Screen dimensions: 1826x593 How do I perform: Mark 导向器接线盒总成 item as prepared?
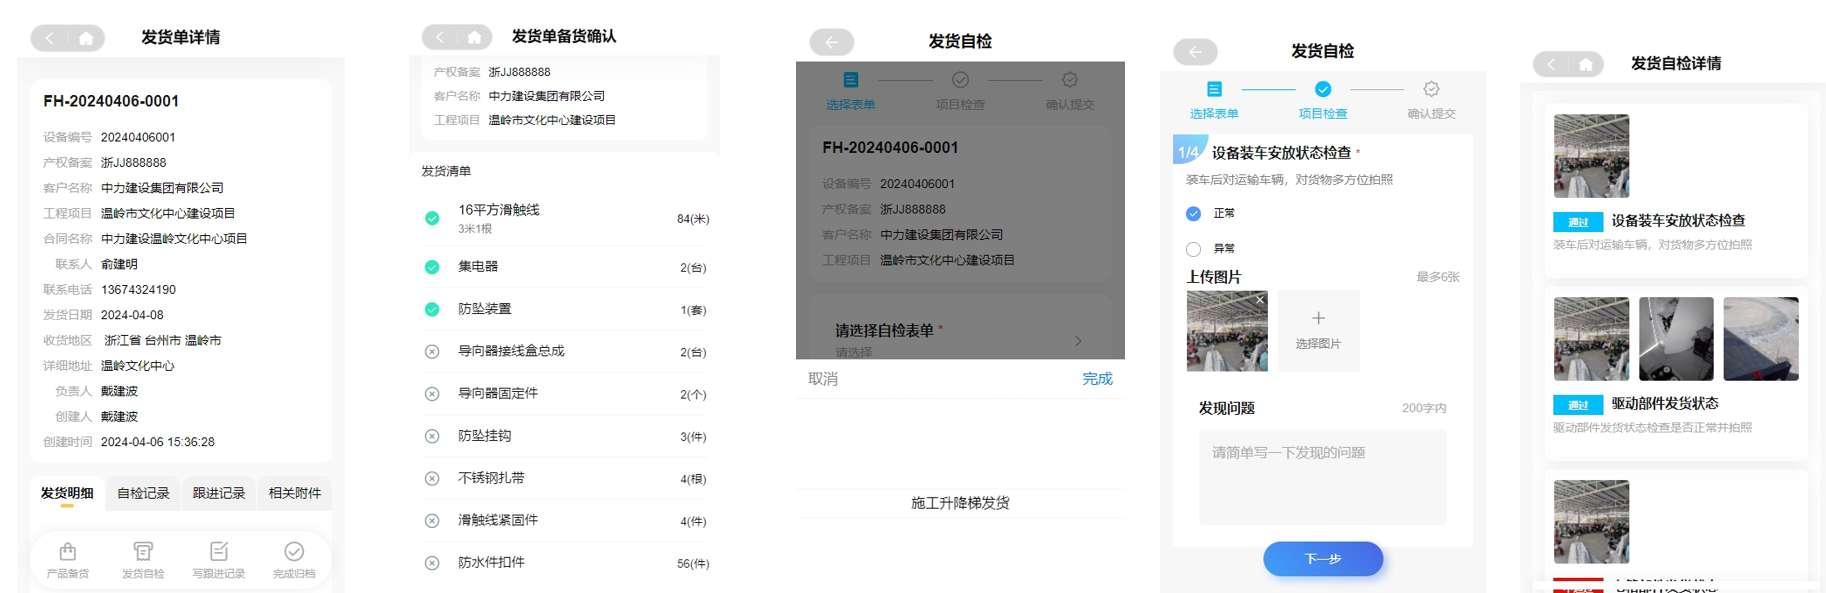[x=432, y=351]
